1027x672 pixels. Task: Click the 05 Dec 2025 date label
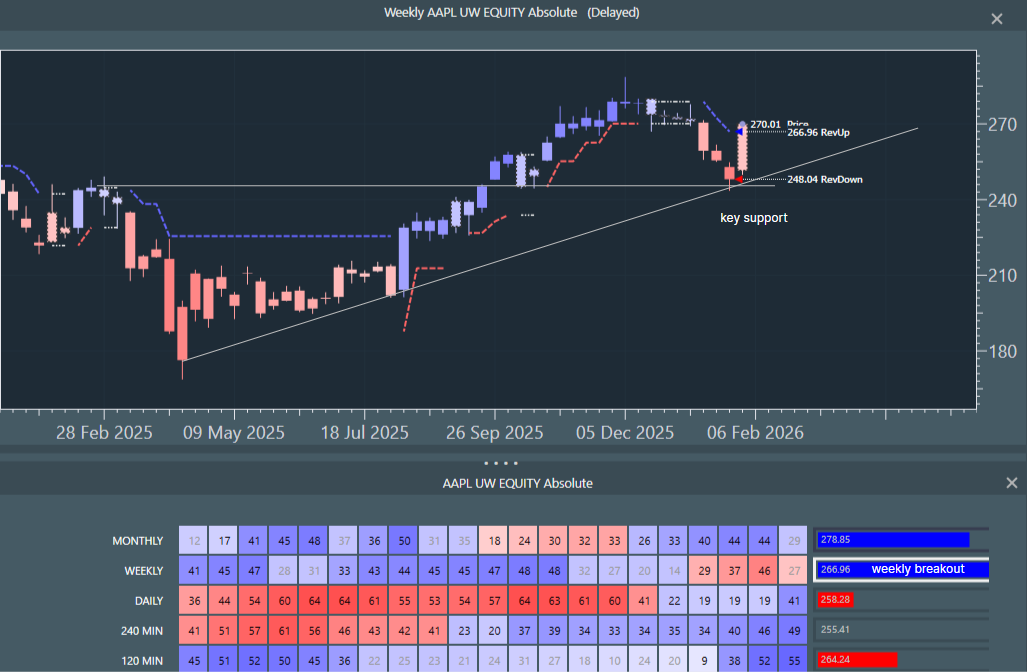point(624,434)
